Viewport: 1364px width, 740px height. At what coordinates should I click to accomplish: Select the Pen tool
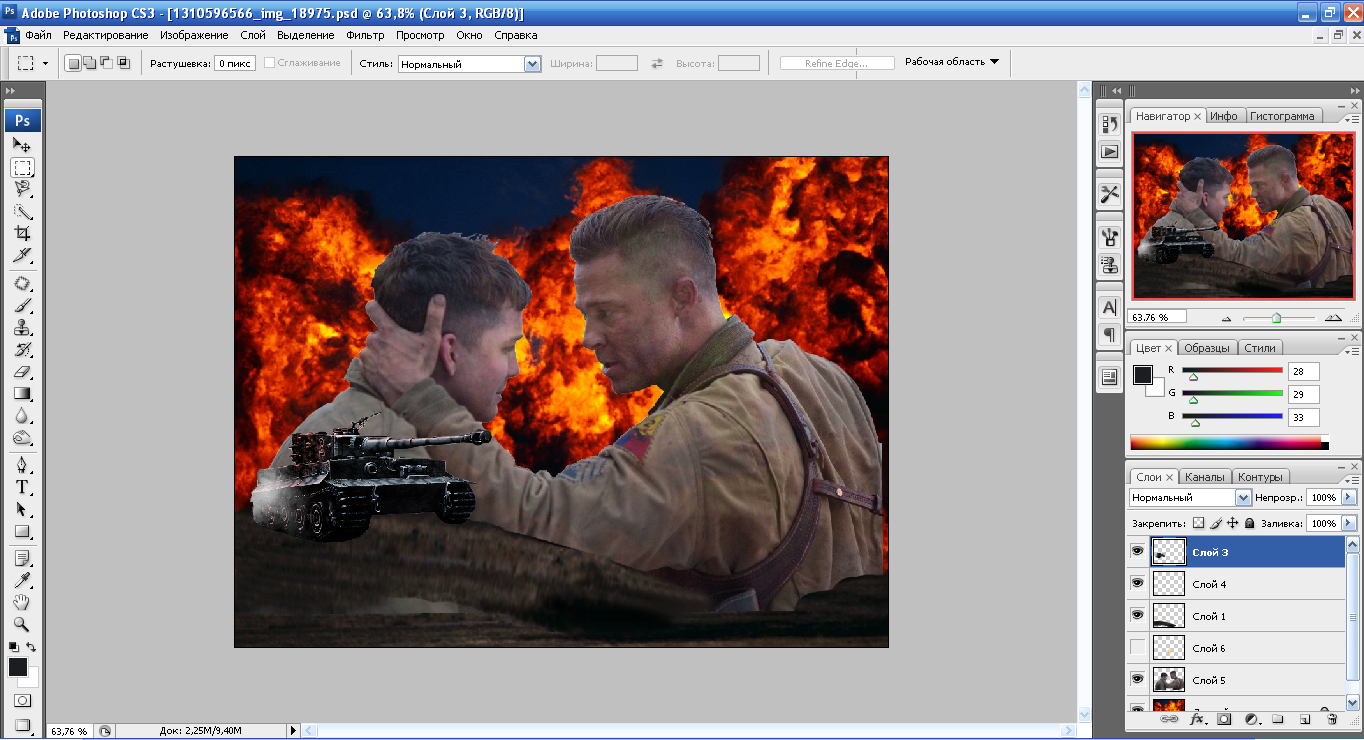(22, 466)
